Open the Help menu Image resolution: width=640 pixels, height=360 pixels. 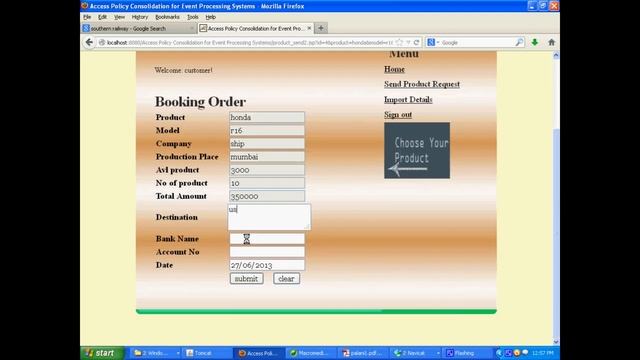click(x=211, y=17)
